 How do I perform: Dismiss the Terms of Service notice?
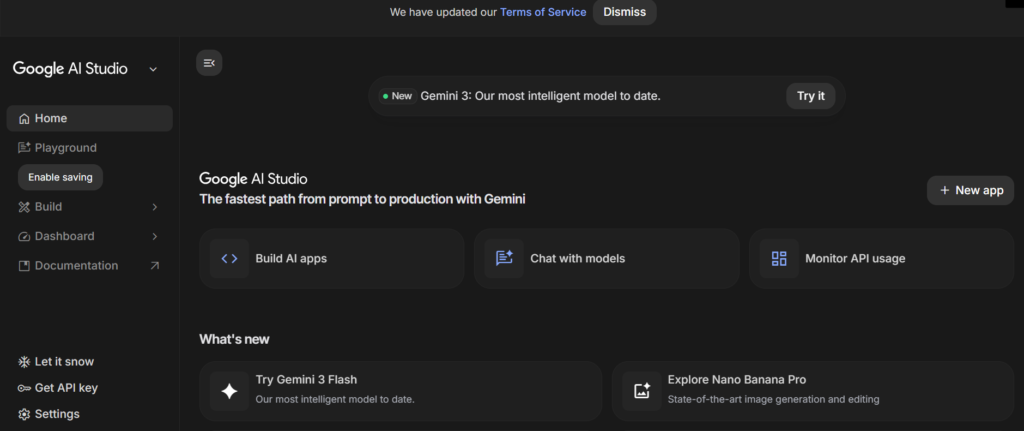click(x=624, y=12)
